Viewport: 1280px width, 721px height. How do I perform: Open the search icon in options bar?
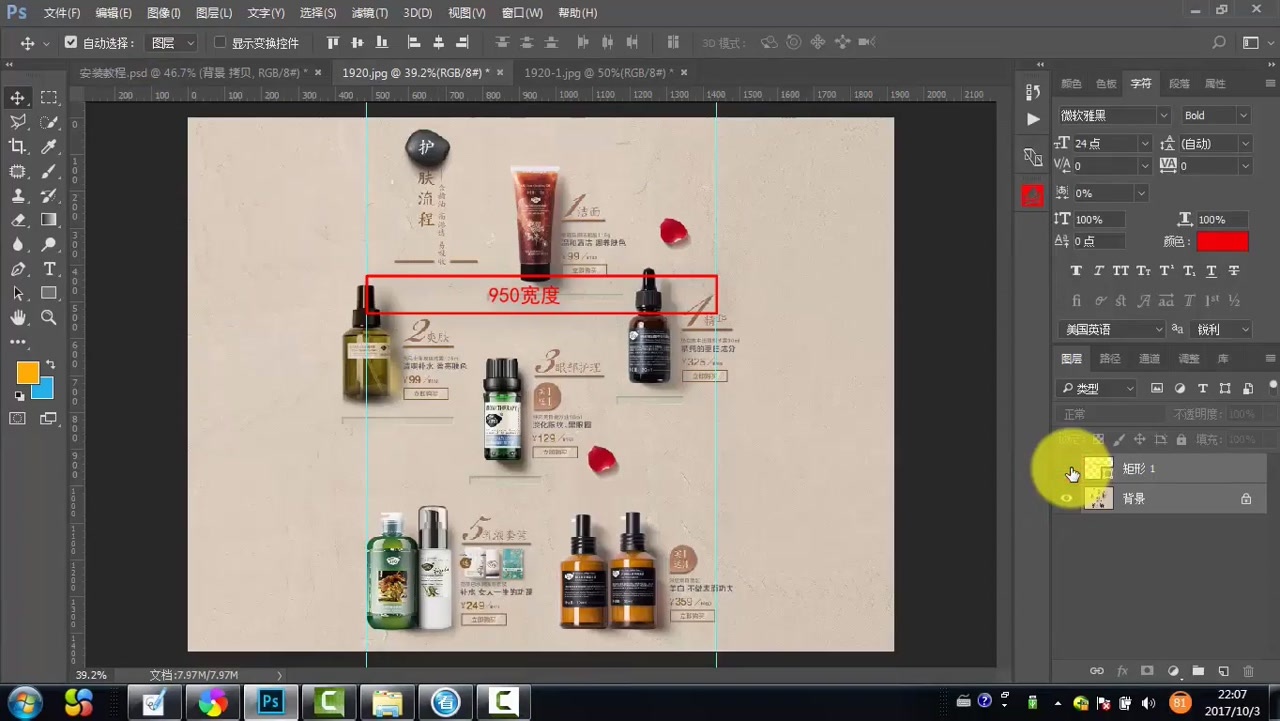click(x=1218, y=43)
